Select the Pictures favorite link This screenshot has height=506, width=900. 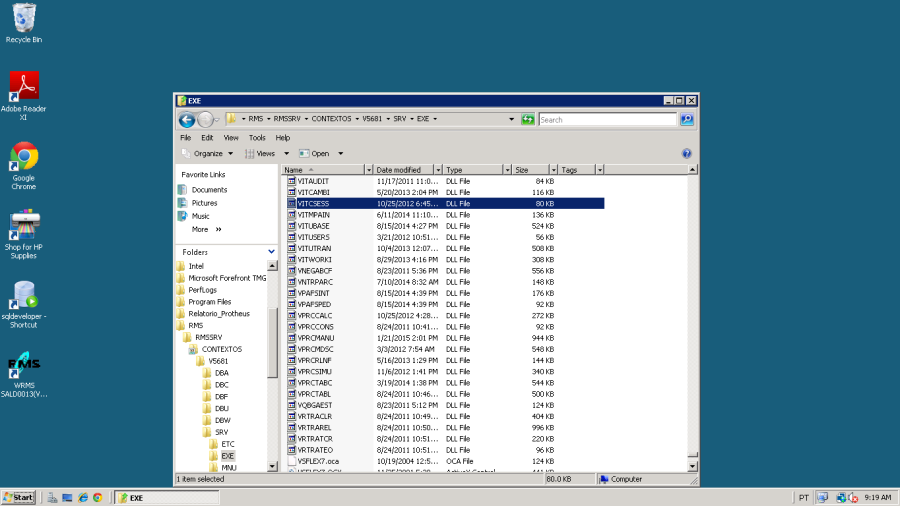[204, 203]
